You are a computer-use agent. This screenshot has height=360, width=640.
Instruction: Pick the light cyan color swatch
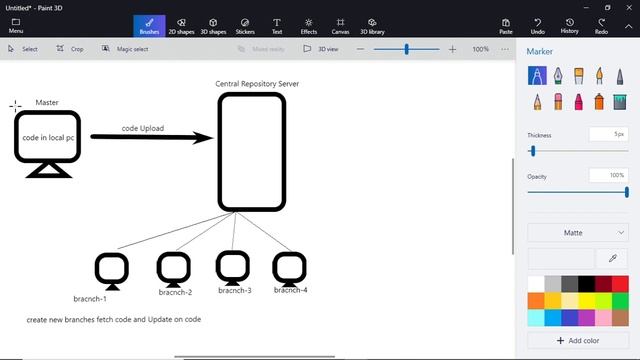tap(536, 318)
